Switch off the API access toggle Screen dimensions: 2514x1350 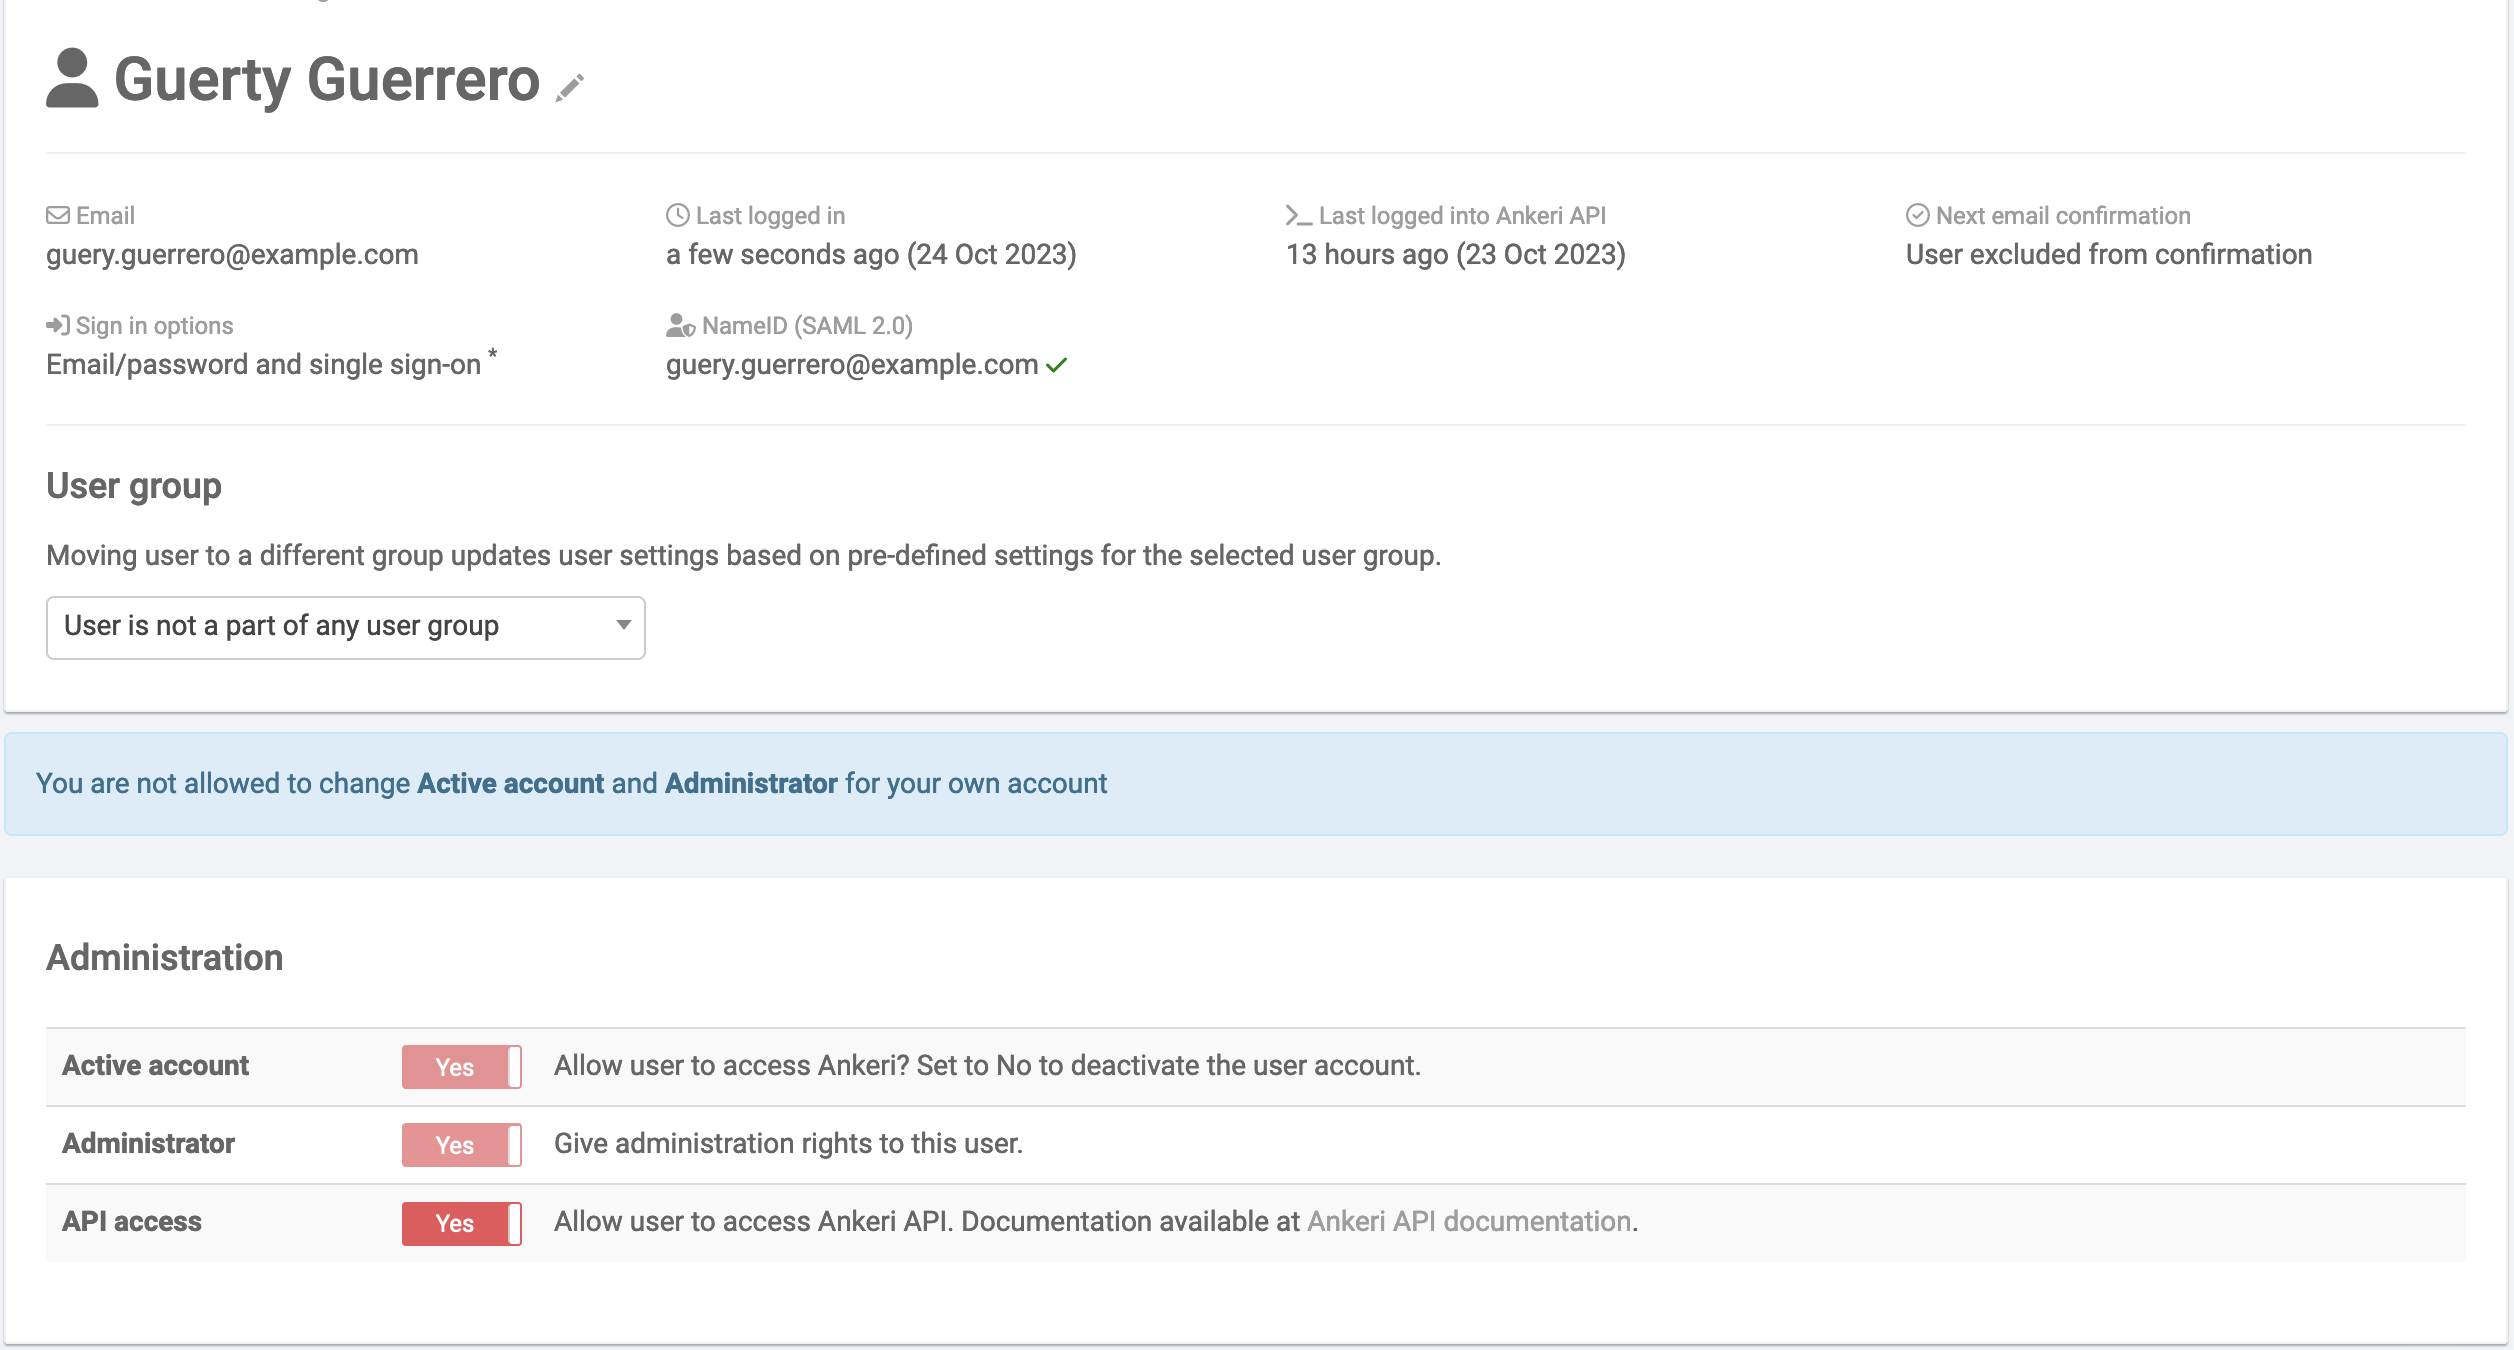click(x=461, y=1222)
